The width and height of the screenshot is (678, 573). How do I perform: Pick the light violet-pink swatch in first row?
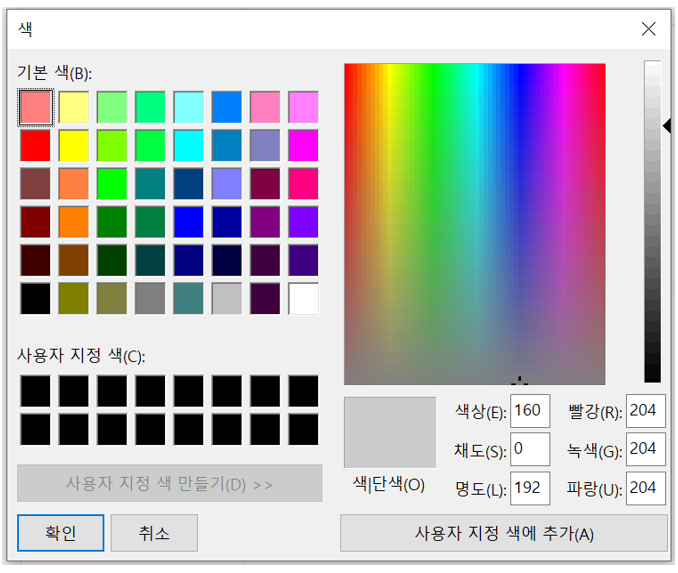[304, 108]
